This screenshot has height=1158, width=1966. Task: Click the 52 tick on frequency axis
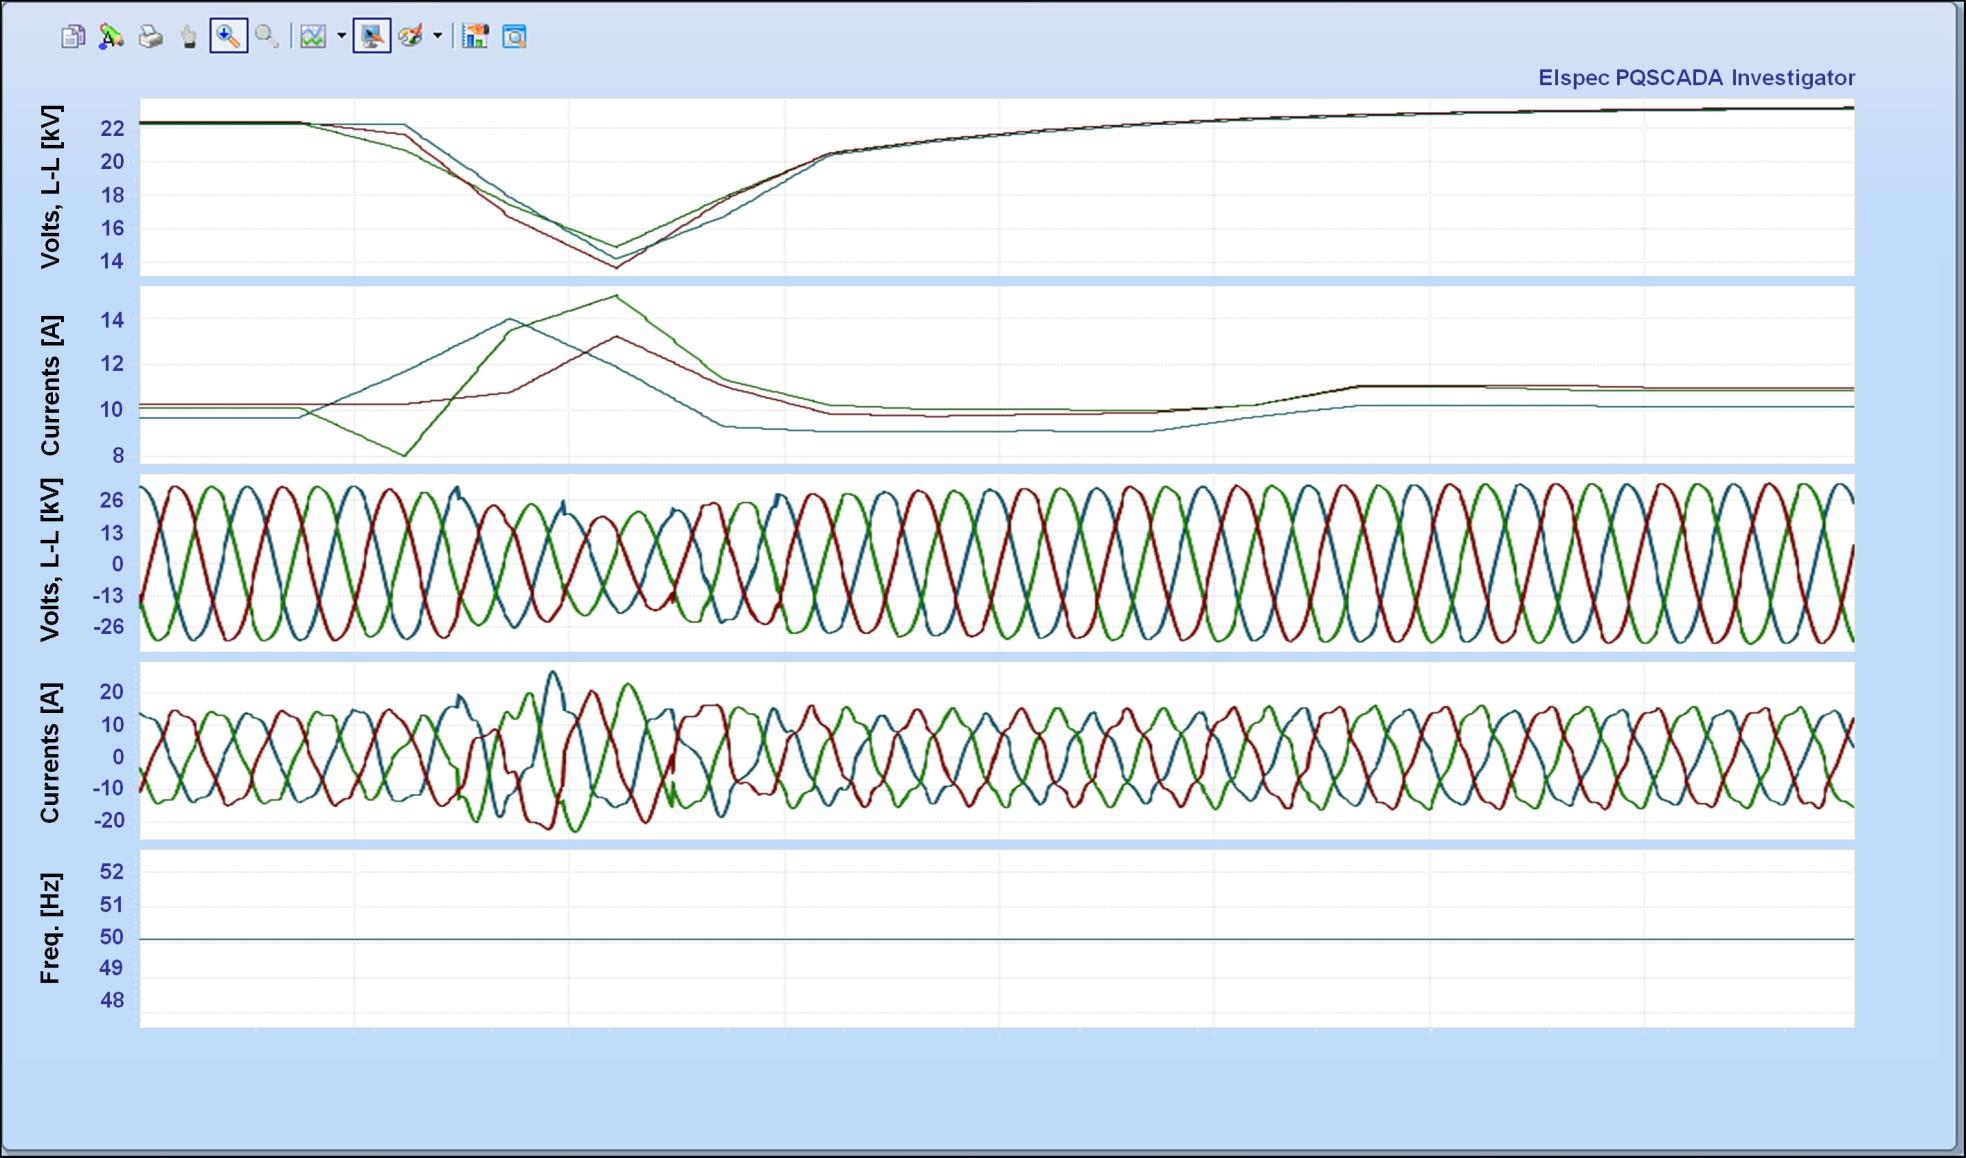pos(112,872)
